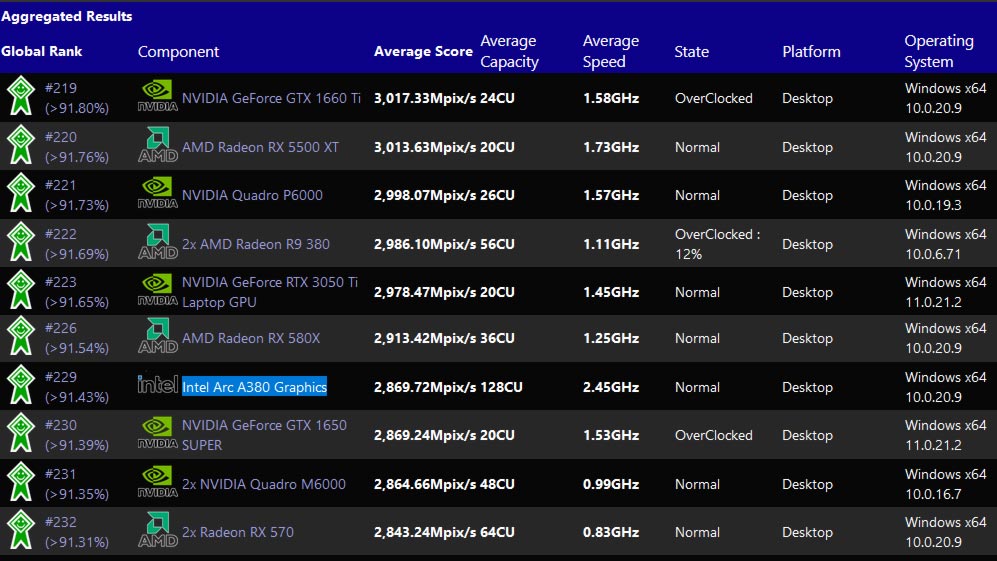Select the 2,864.66Mpix/s 48CU score
Screen dimensions: 997x561
444,484
